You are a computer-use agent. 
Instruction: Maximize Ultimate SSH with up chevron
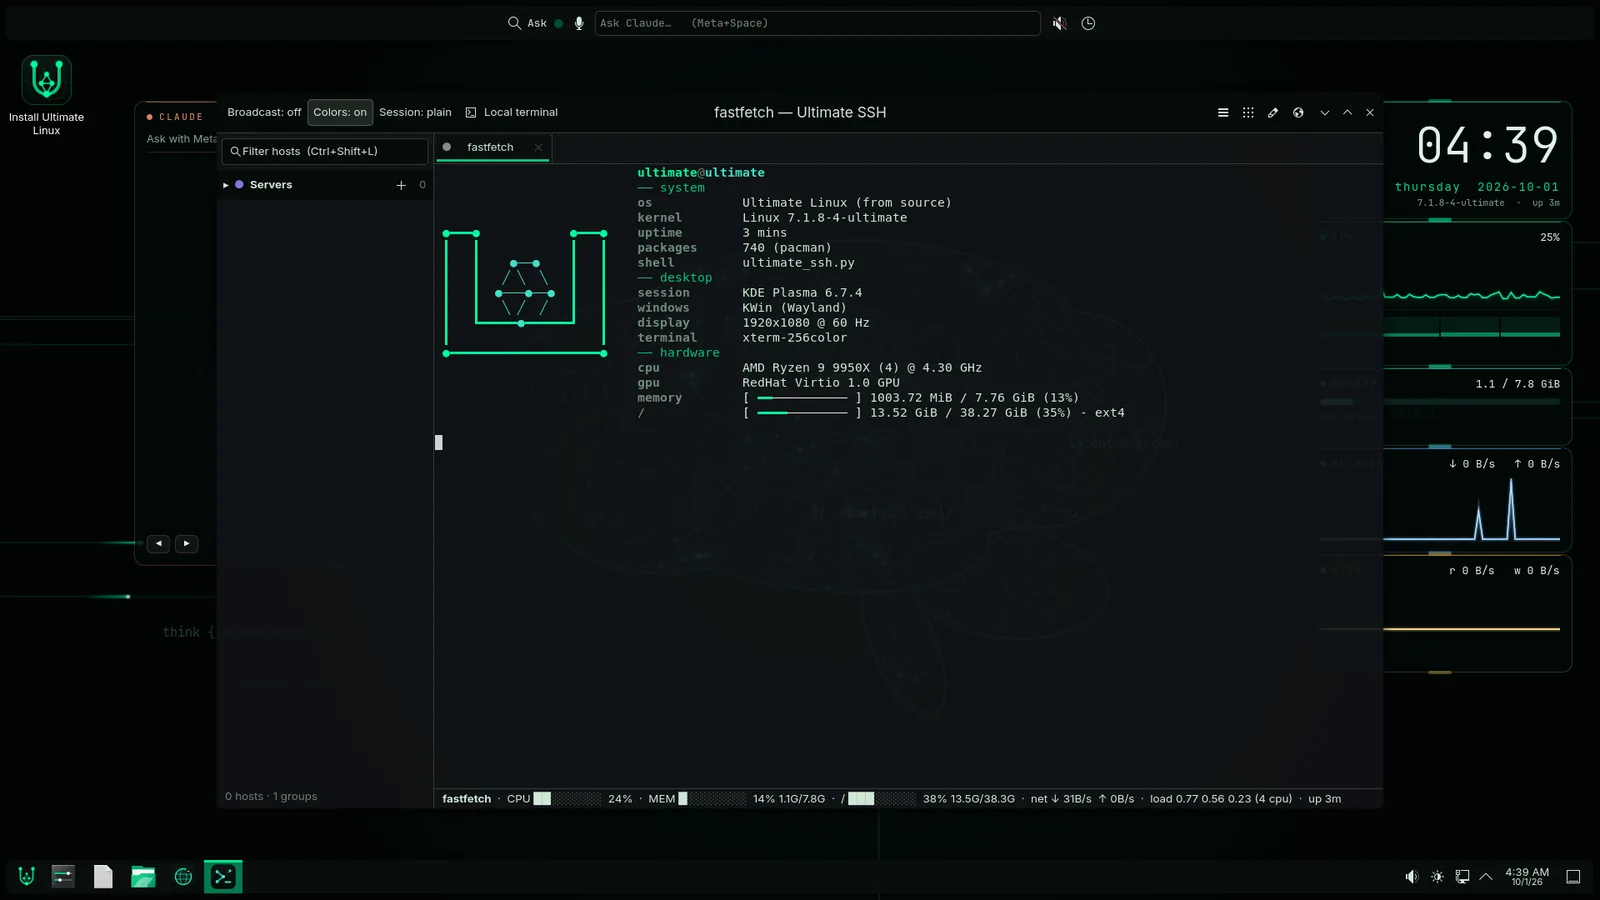point(1347,113)
